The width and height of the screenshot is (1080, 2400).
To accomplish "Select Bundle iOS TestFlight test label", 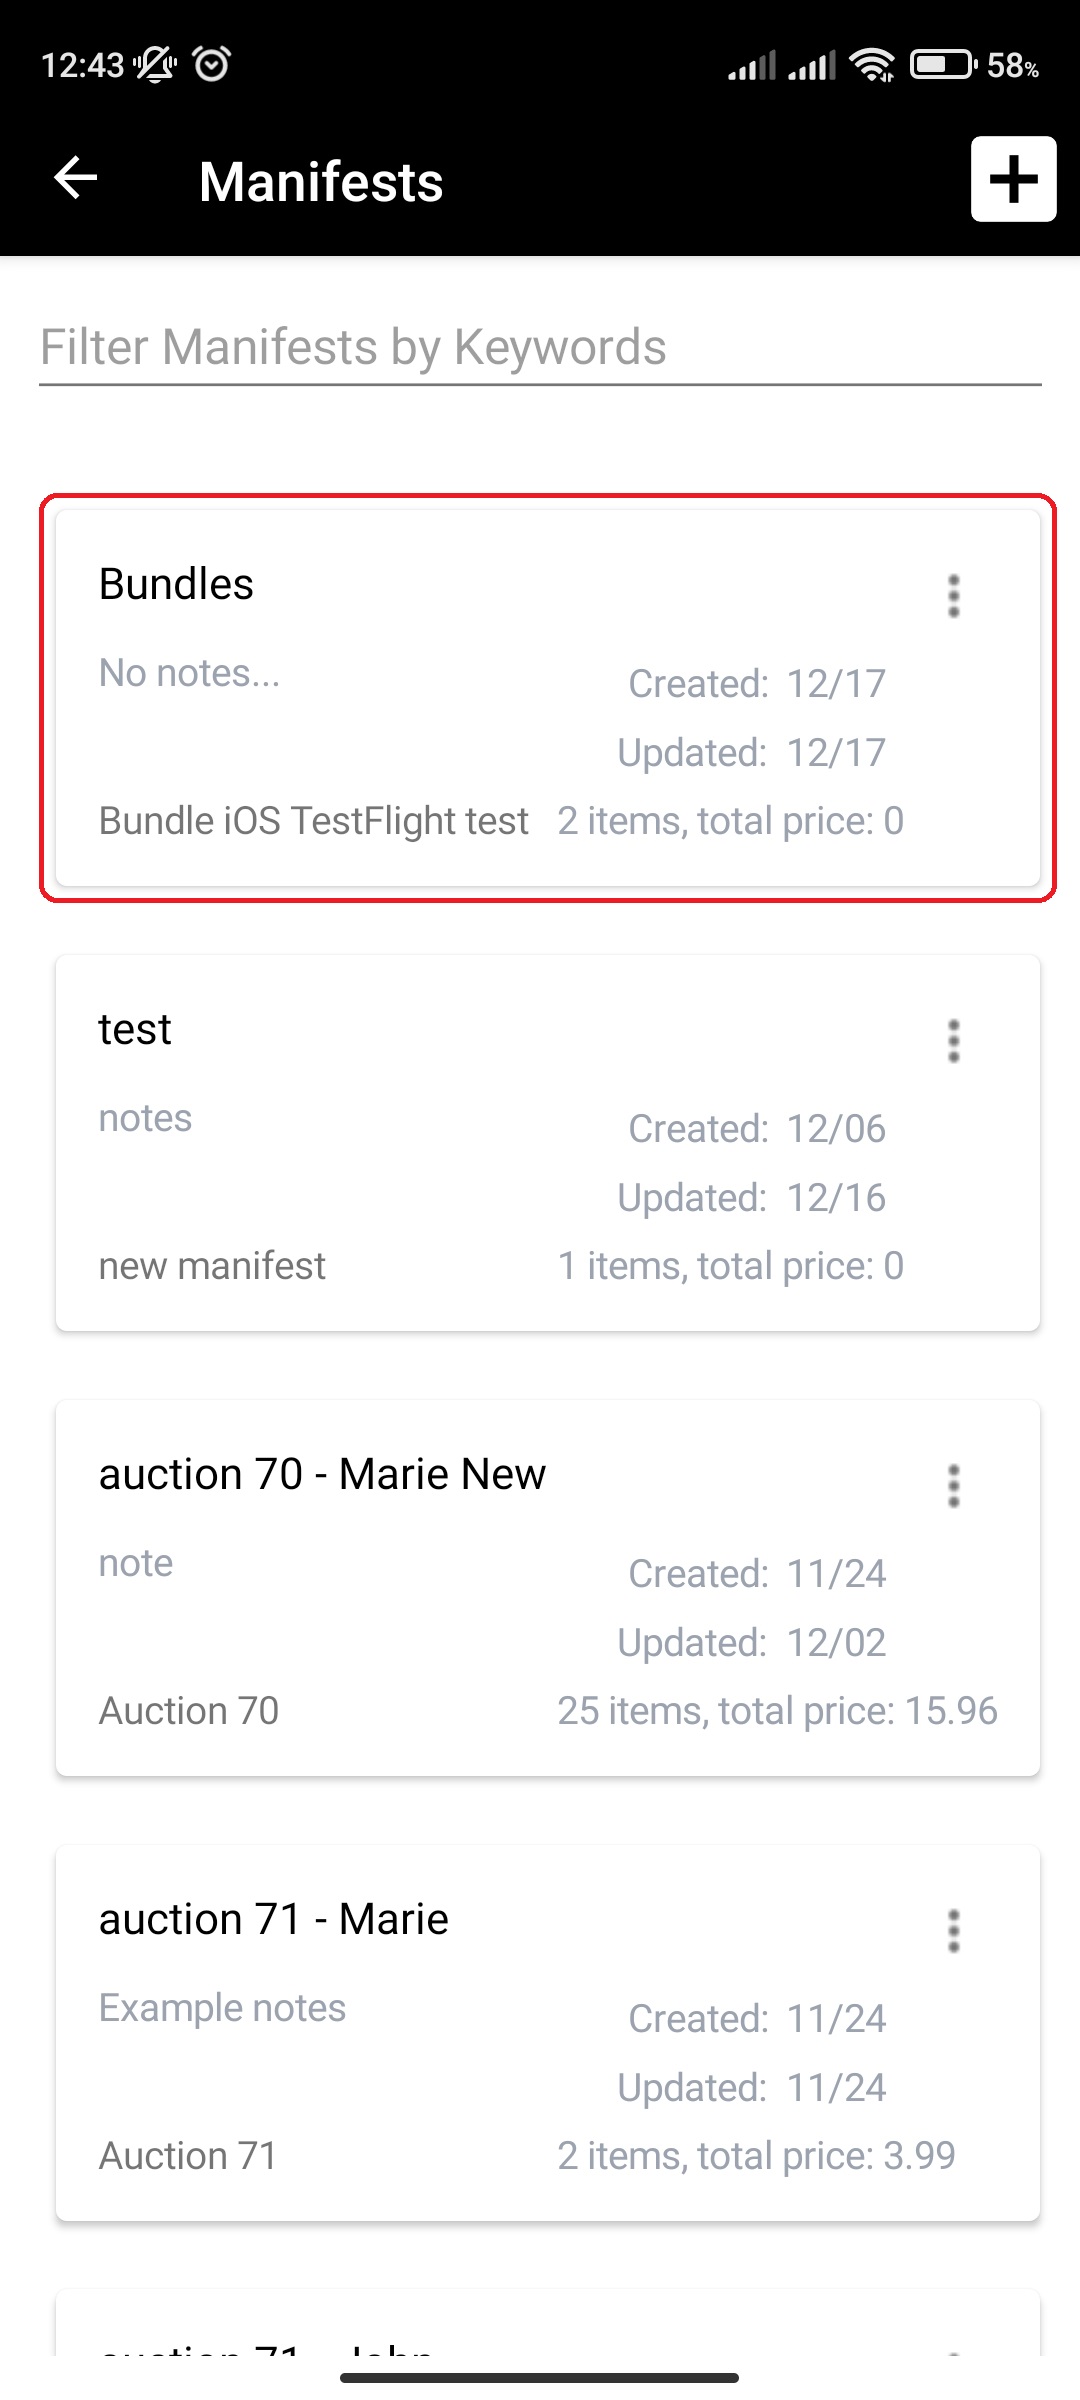I will pos(313,821).
